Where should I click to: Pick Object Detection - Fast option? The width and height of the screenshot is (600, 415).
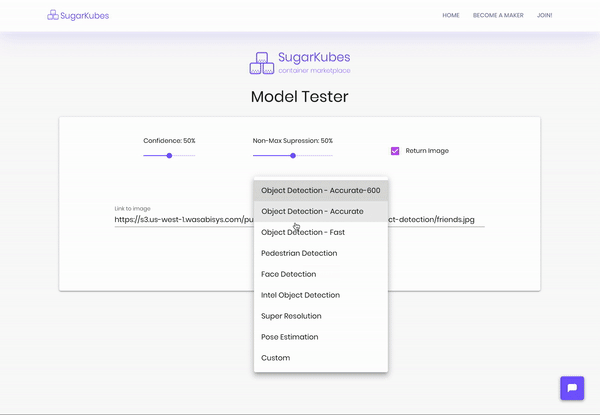click(x=321, y=232)
